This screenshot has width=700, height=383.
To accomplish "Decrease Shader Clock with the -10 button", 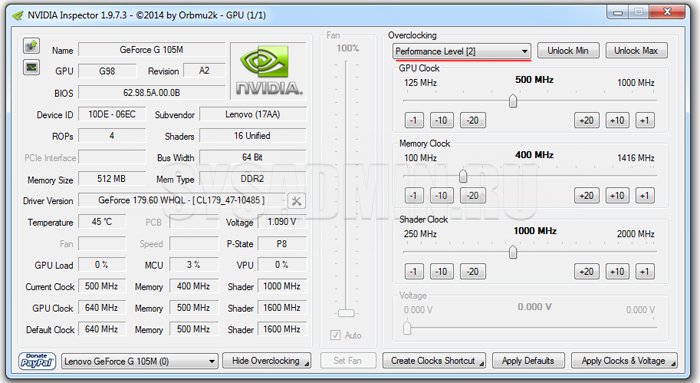I will [x=441, y=271].
